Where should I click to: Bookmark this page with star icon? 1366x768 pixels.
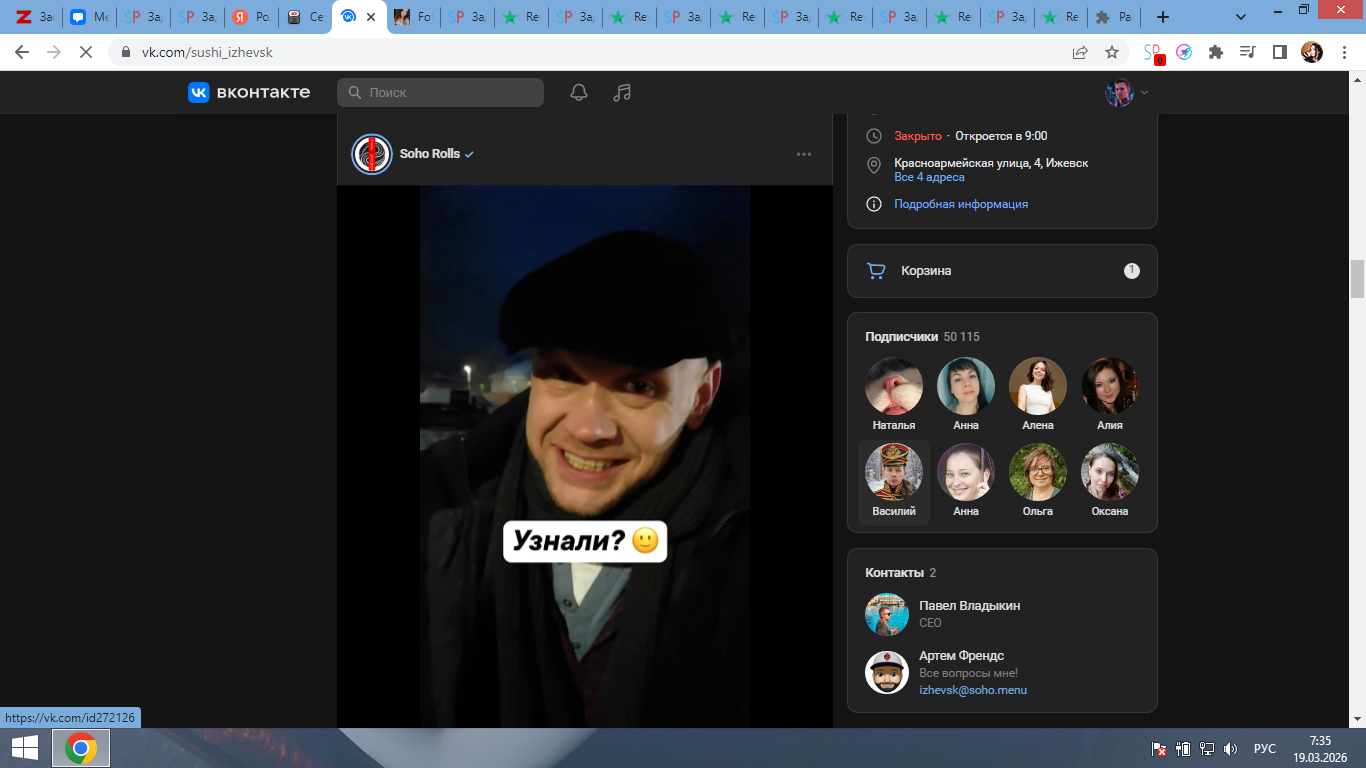click(x=1112, y=52)
